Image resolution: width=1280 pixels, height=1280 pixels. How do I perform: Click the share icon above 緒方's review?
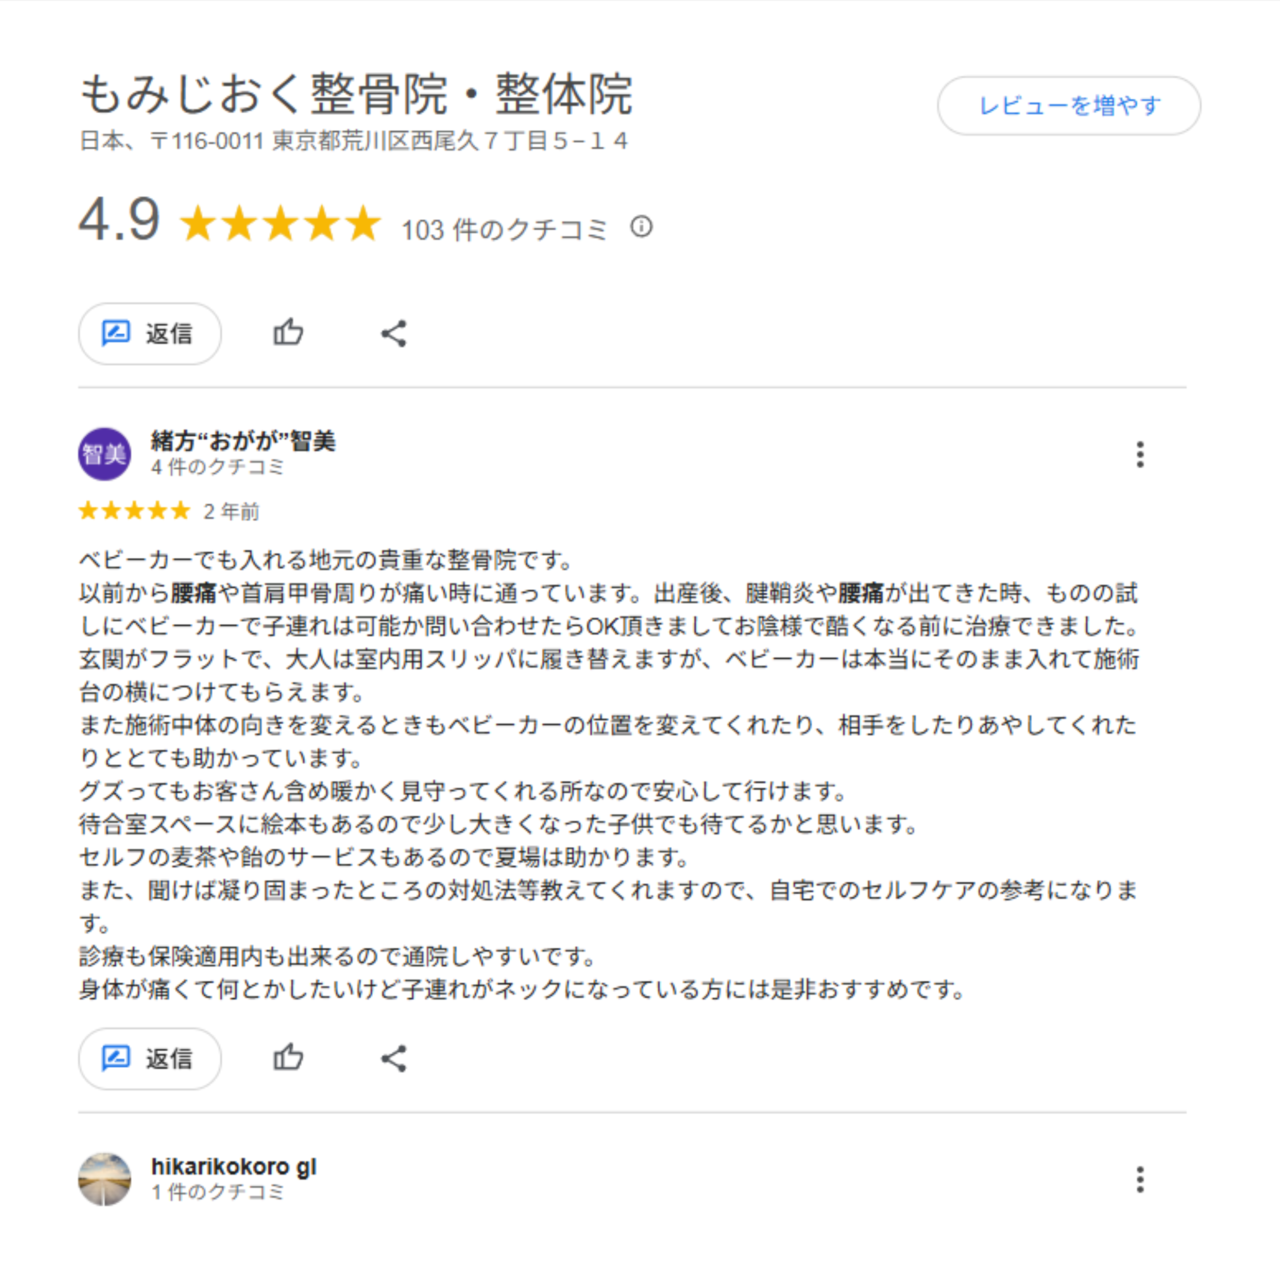[x=394, y=333]
